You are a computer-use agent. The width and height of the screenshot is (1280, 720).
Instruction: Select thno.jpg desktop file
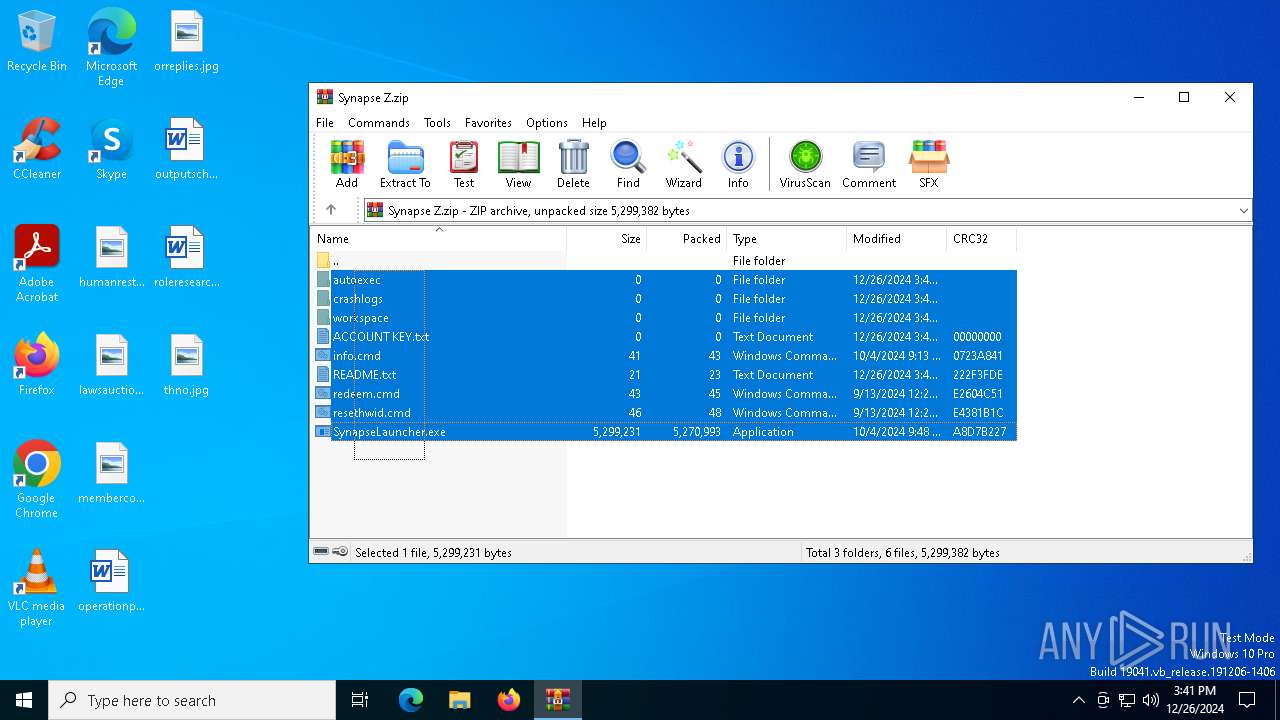[187, 365]
